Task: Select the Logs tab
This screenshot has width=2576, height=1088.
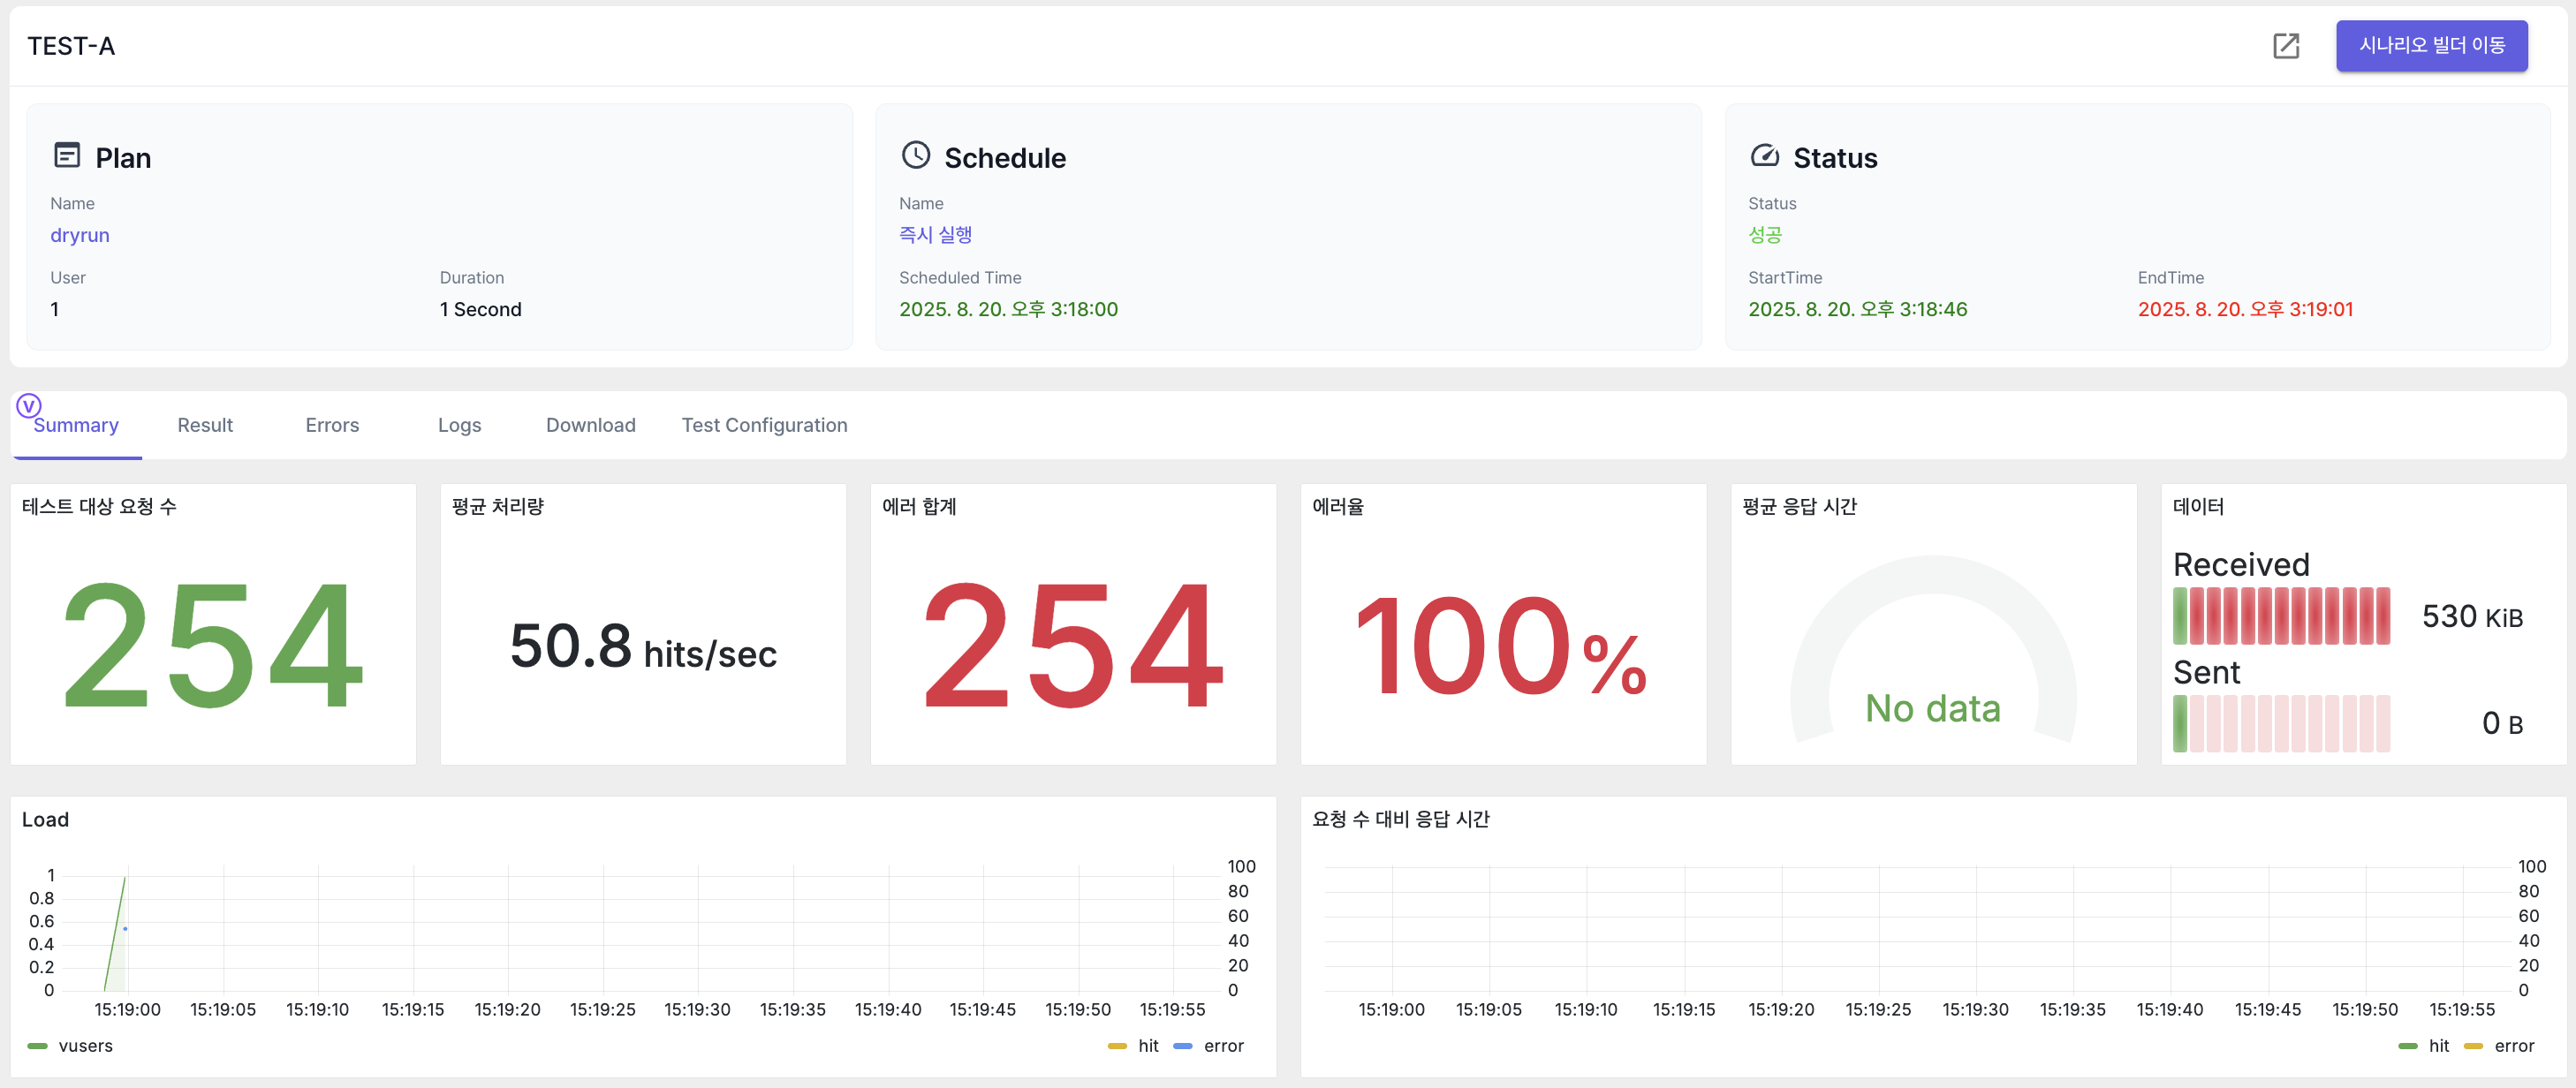Action: tap(459, 425)
